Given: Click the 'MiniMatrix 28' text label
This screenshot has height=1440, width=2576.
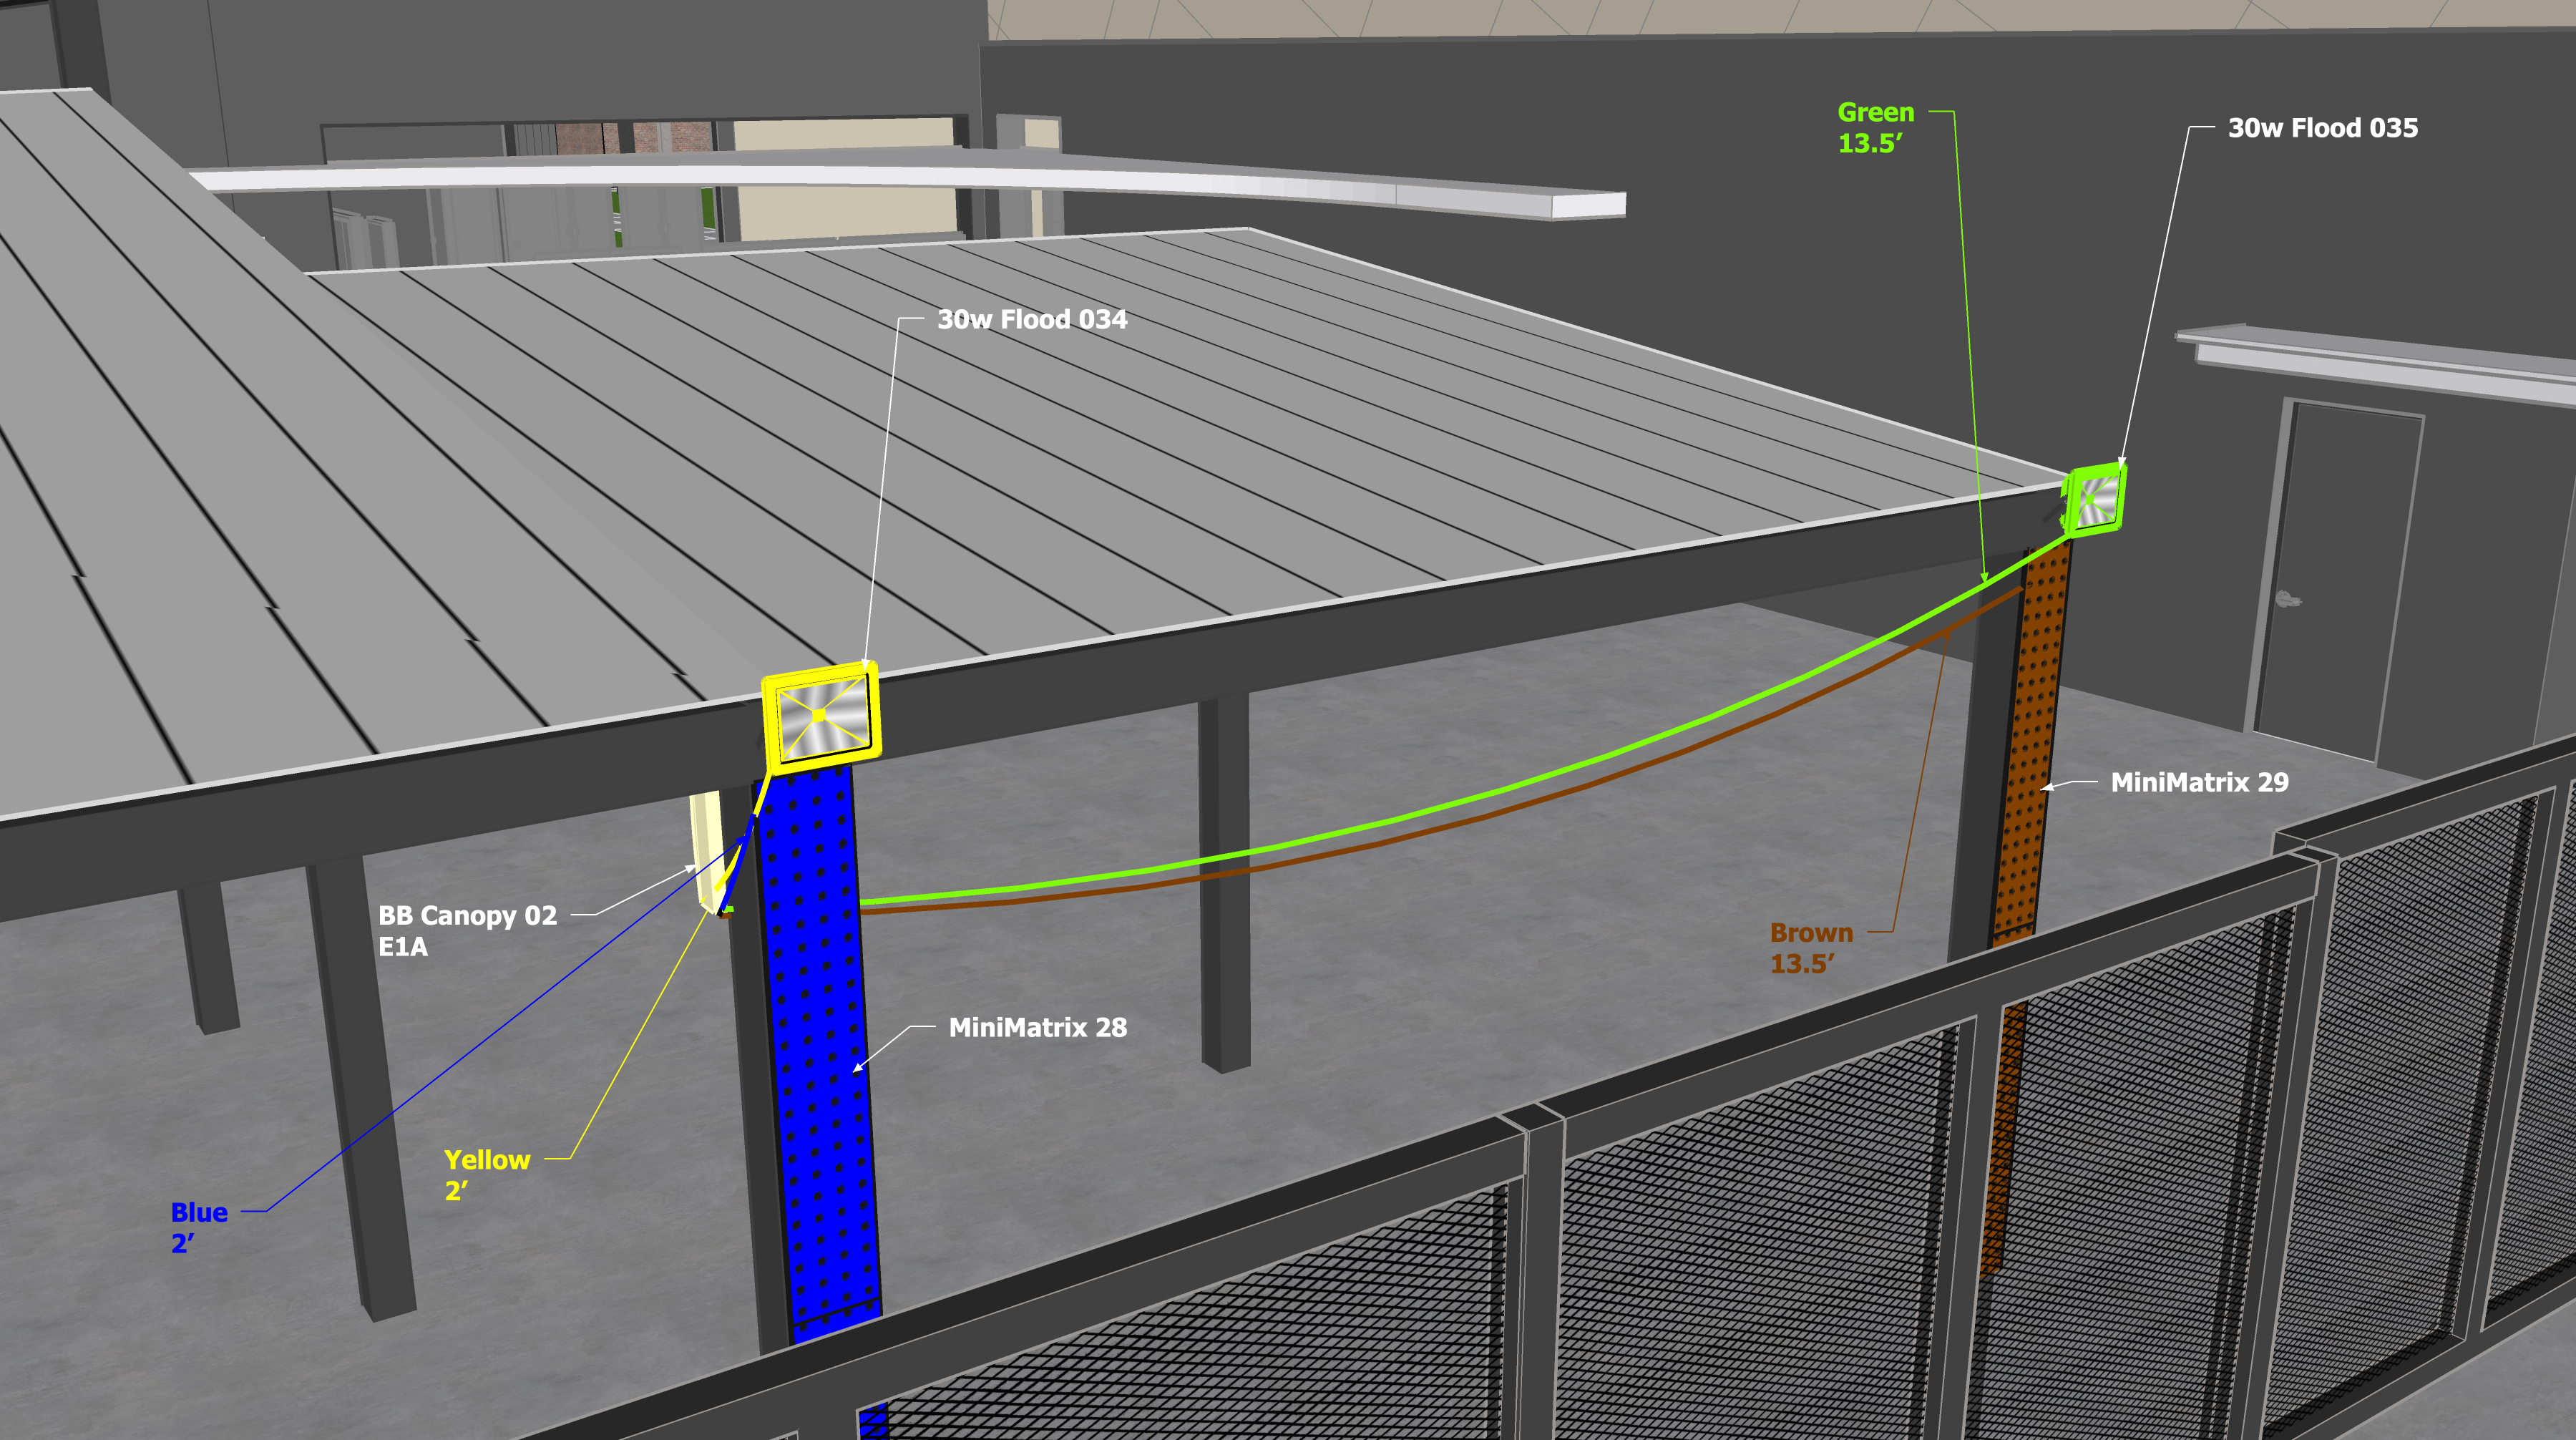Looking at the screenshot, I should pyautogui.click(x=1037, y=1028).
